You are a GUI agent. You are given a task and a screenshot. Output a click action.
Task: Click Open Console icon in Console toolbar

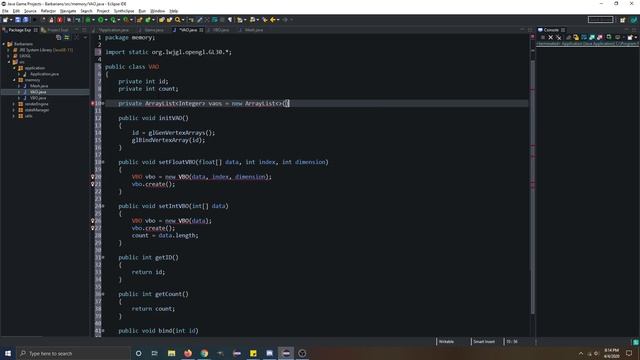(x=630, y=38)
